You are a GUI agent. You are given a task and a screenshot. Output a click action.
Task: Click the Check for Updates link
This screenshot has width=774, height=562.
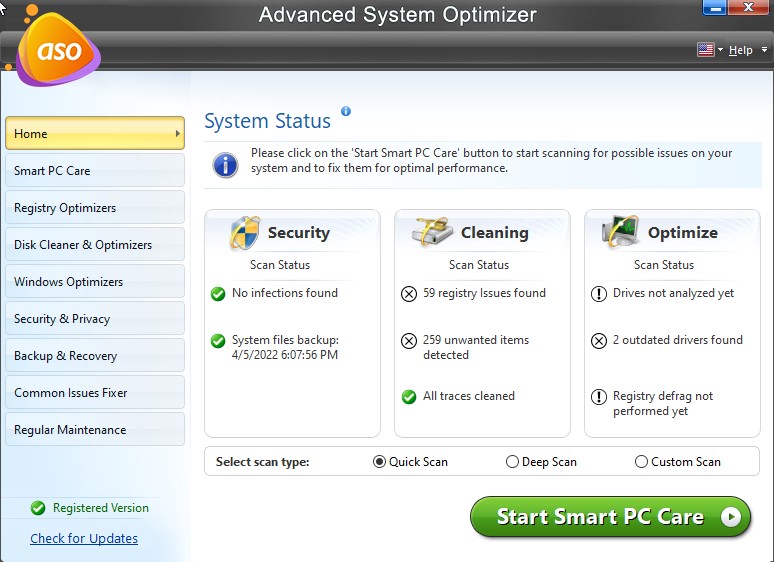[84, 538]
